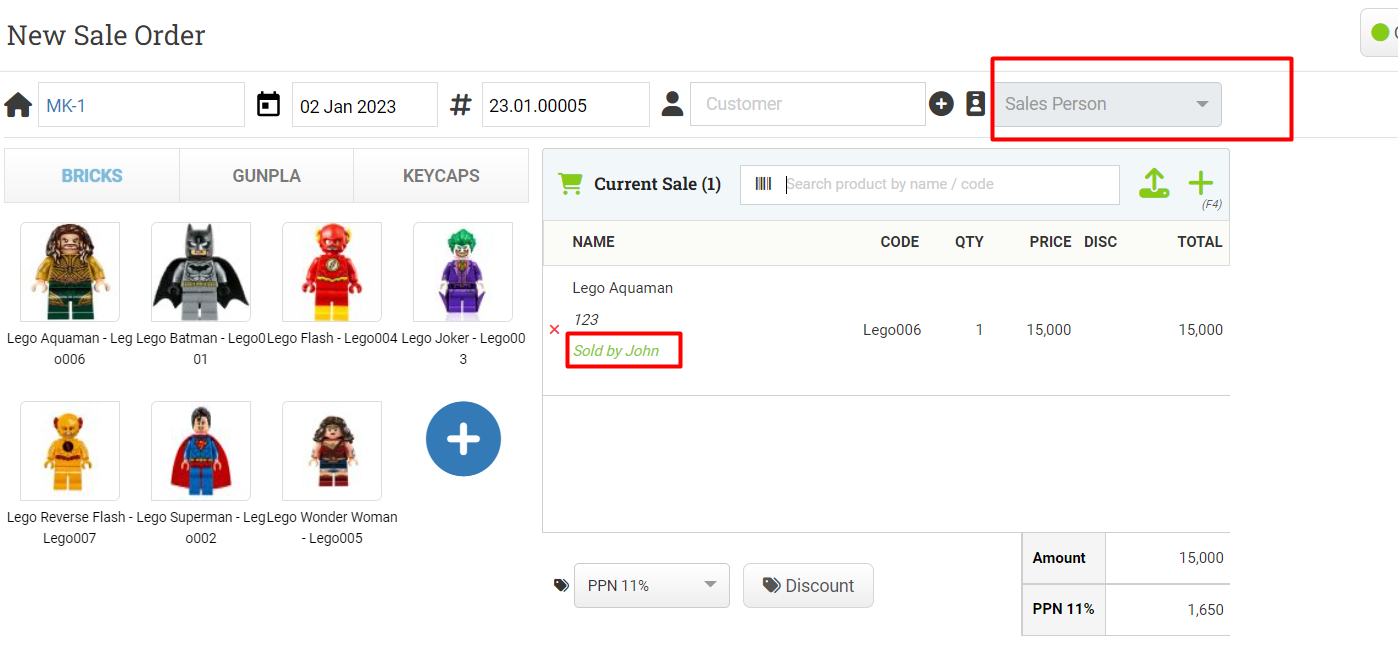Click the Lego006 code cell

point(892,330)
